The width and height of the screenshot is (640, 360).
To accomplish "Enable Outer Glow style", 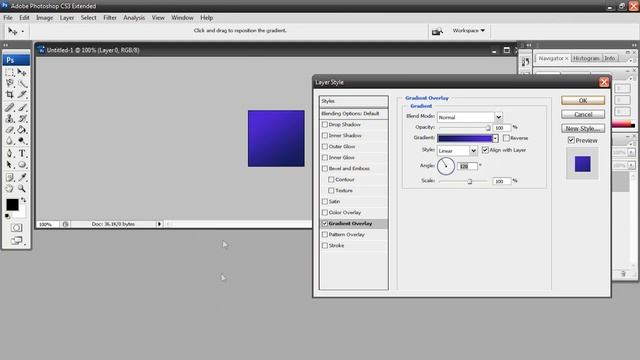I will (x=325, y=147).
